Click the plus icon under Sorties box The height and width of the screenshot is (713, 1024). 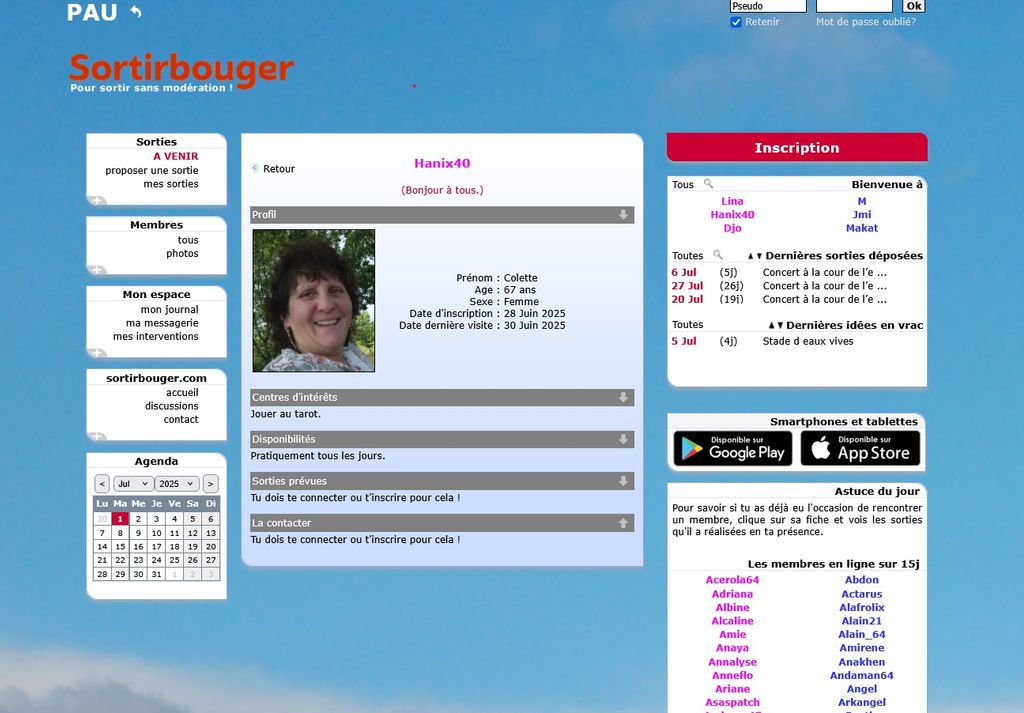click(x=97, y=200)
